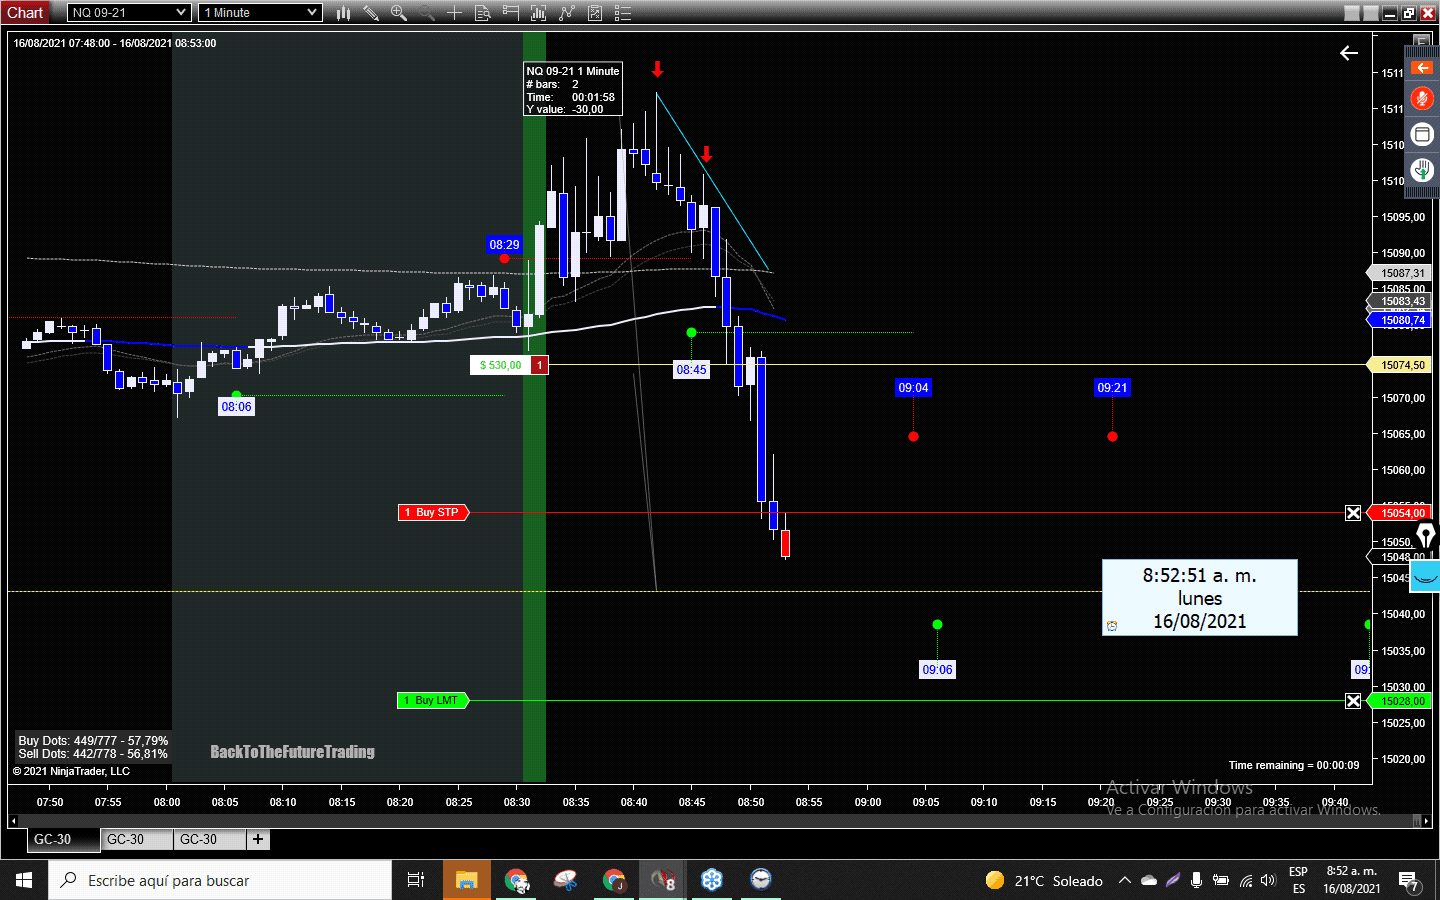
Task: Open the chart properties list icon
Action: click(622, 13)
